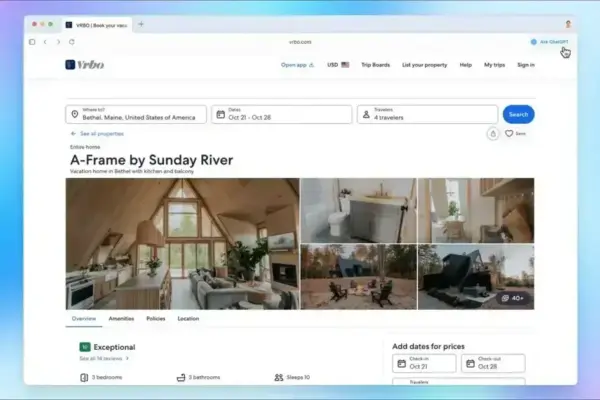
Task: Click Ask ChatGPT button
Action: pos(549,42)
